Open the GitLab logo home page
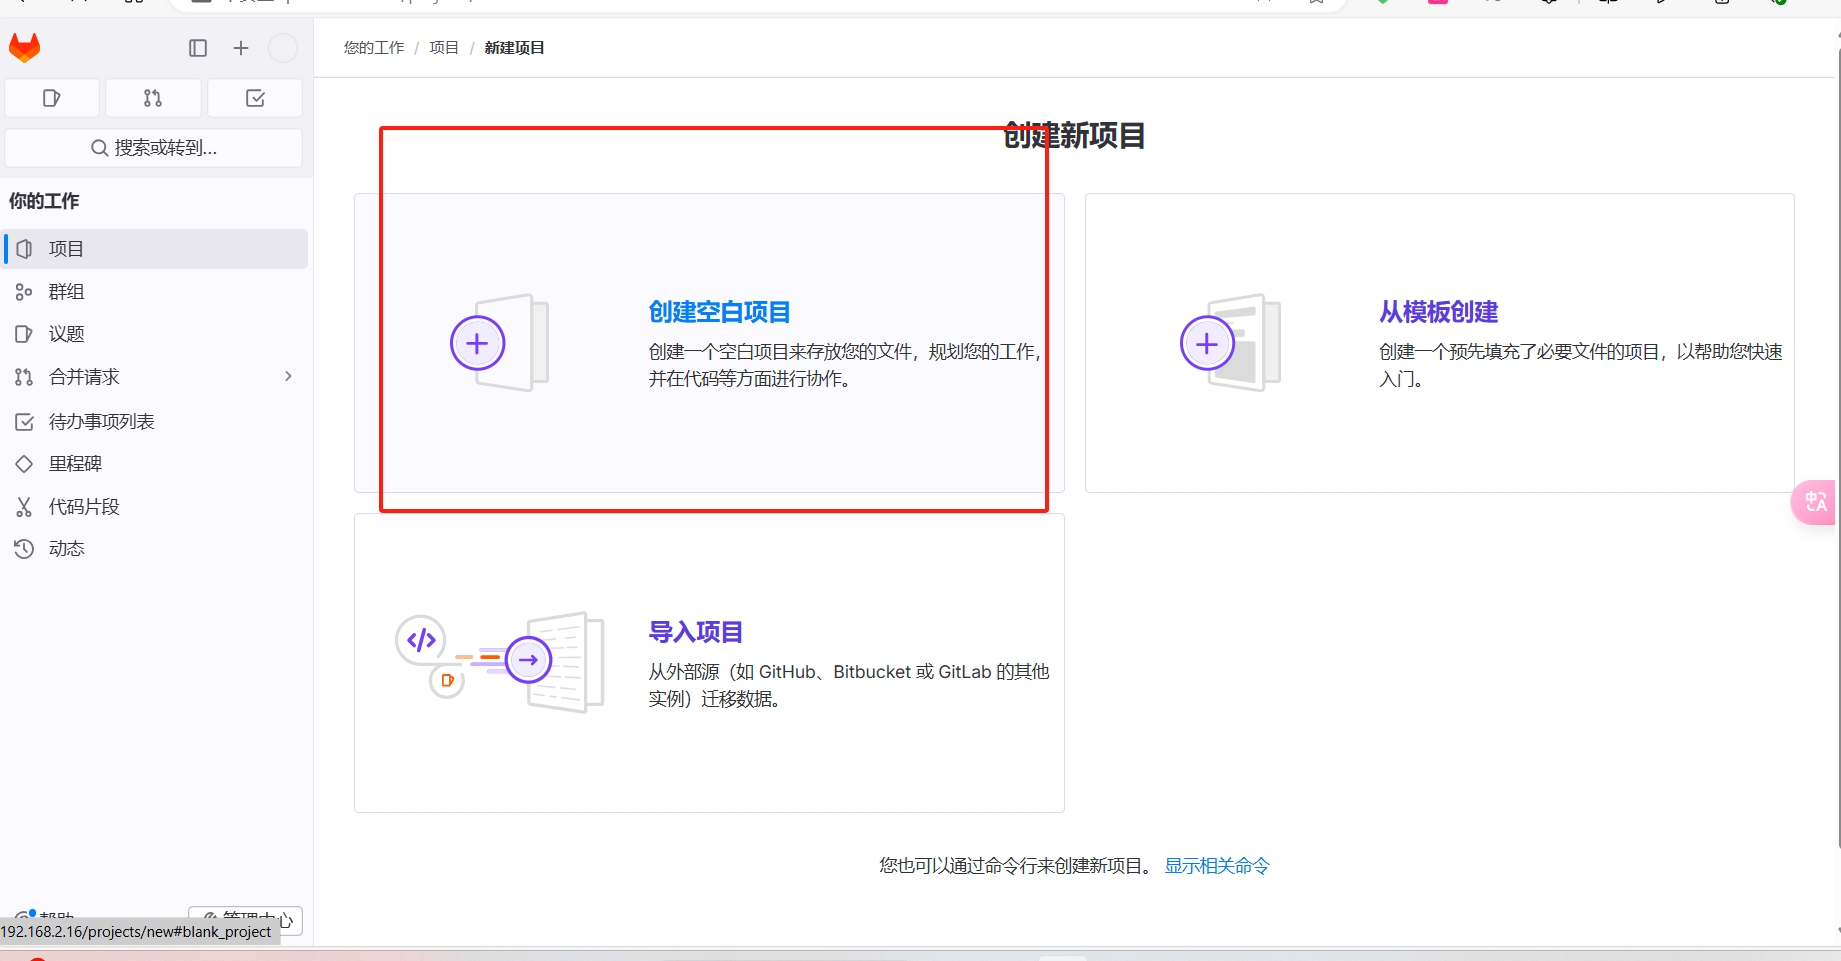Viewport: 1841px width, 961px height. pyautogui.click(x=25, y=47)
